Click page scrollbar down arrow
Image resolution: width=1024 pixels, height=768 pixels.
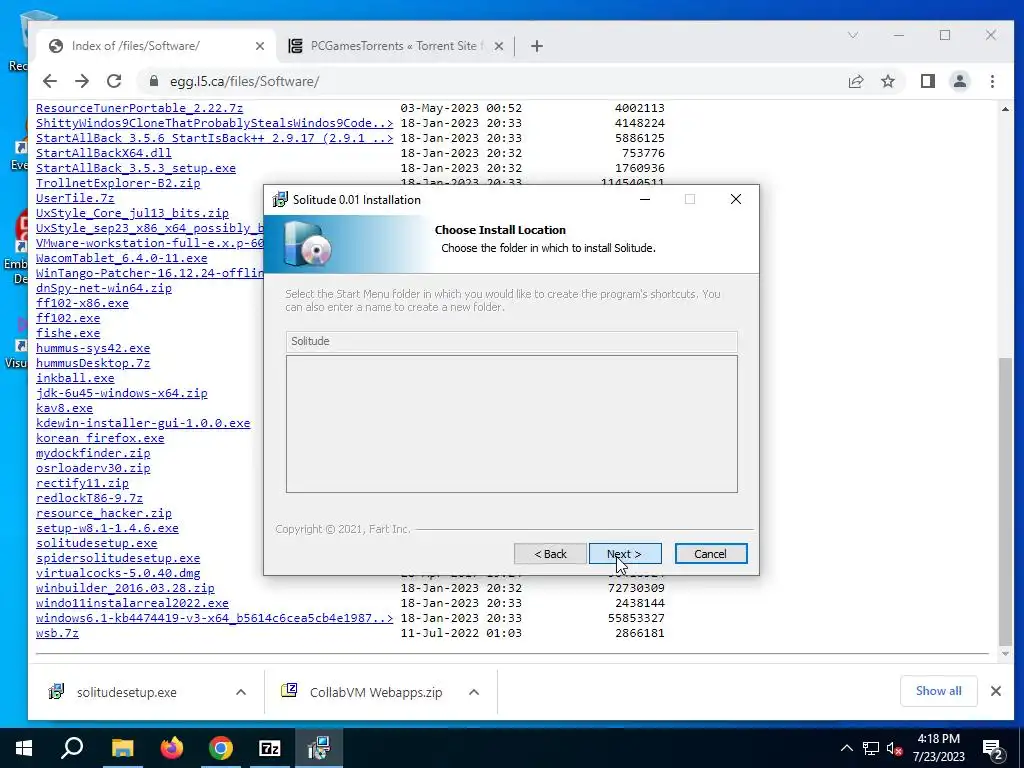(x=1006, y=654)
